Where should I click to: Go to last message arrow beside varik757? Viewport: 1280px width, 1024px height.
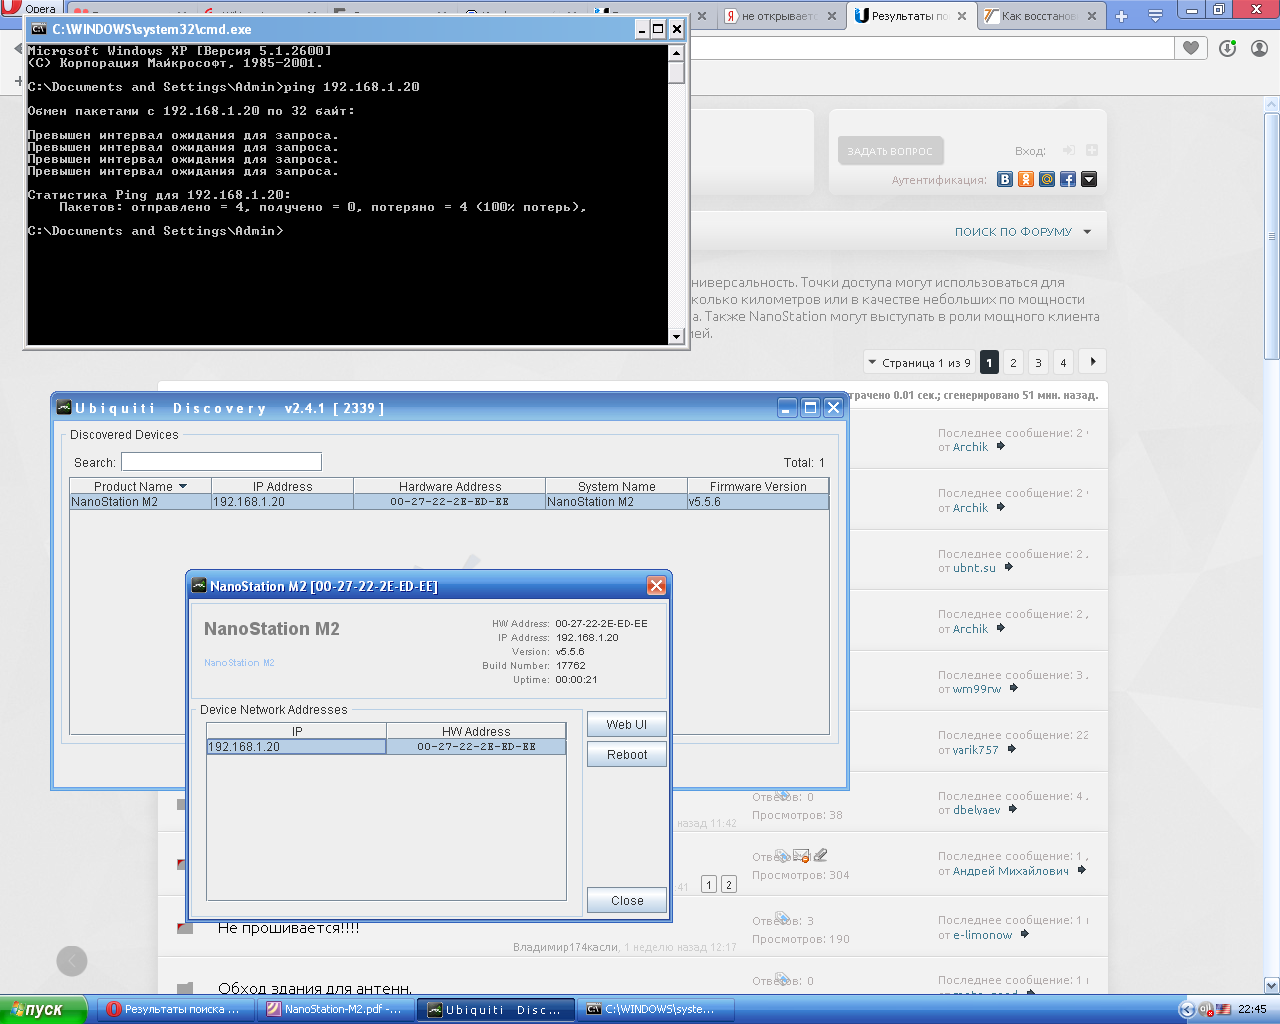1011,749
